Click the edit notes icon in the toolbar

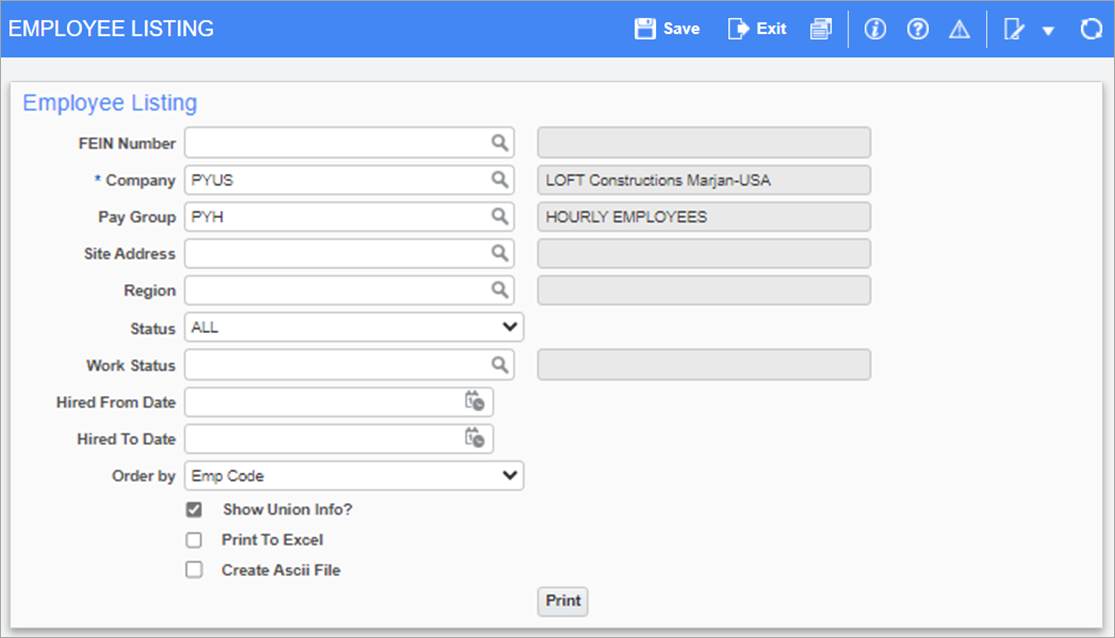[x=1014, y=29]
